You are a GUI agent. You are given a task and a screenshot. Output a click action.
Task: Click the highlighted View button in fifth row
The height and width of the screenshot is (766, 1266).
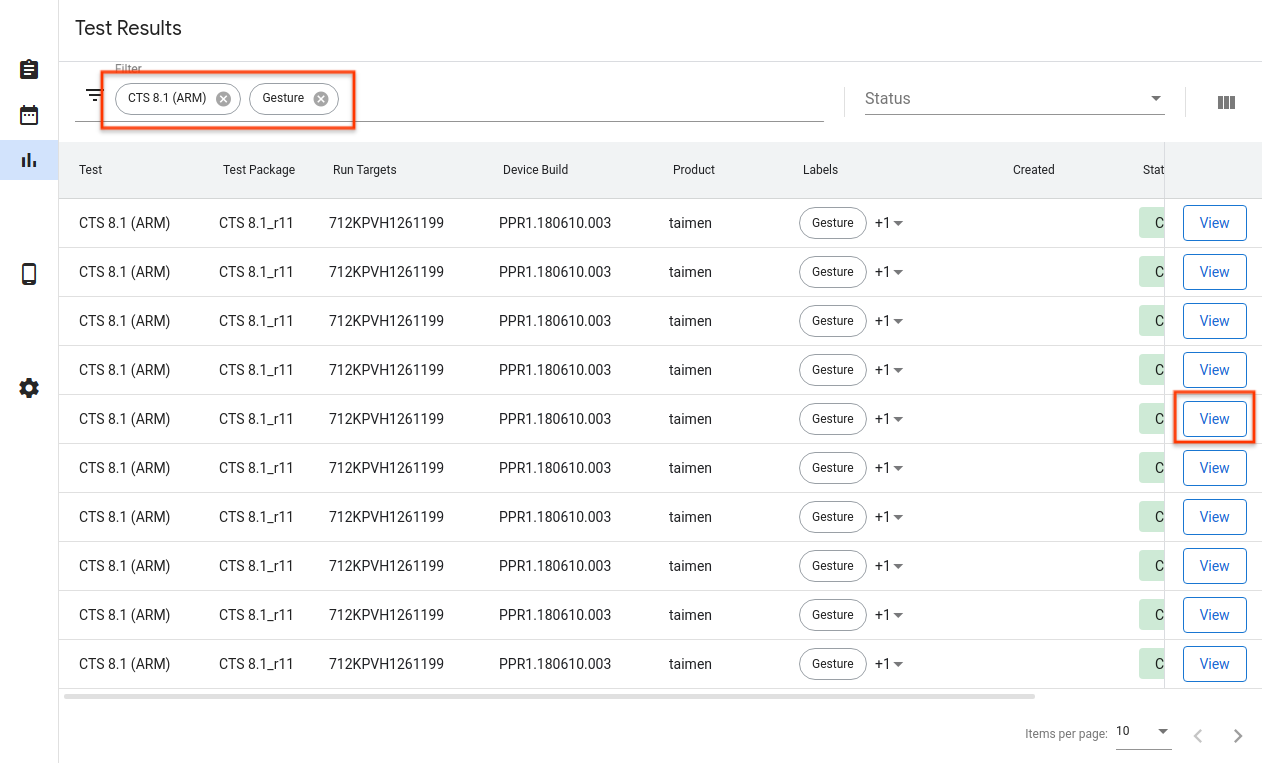(1214, 419)
